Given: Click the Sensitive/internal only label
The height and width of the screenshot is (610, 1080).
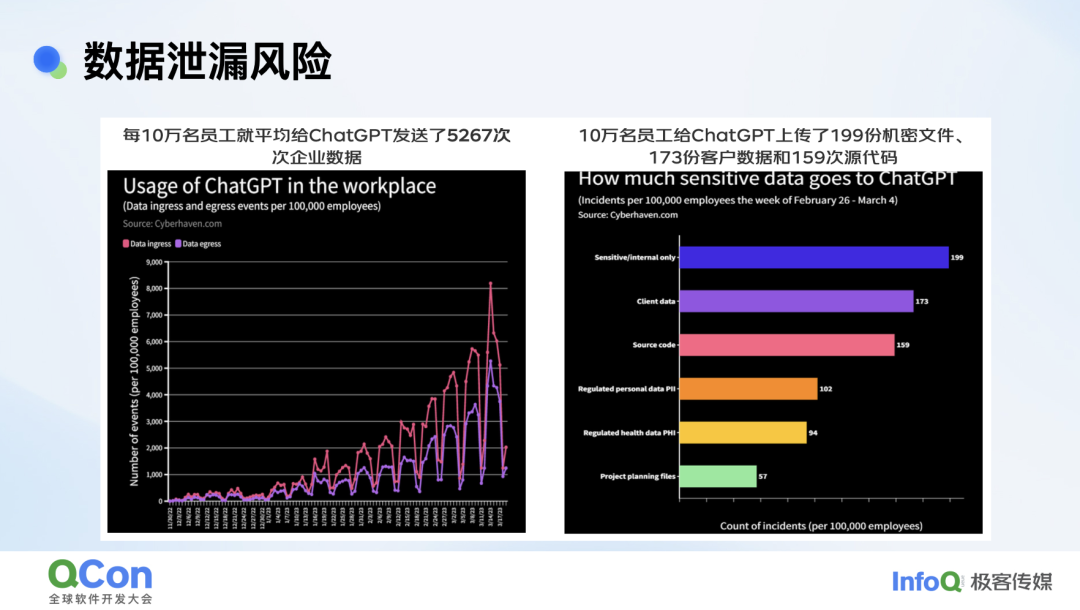Looking at the screenshot, I should point(635,257).
